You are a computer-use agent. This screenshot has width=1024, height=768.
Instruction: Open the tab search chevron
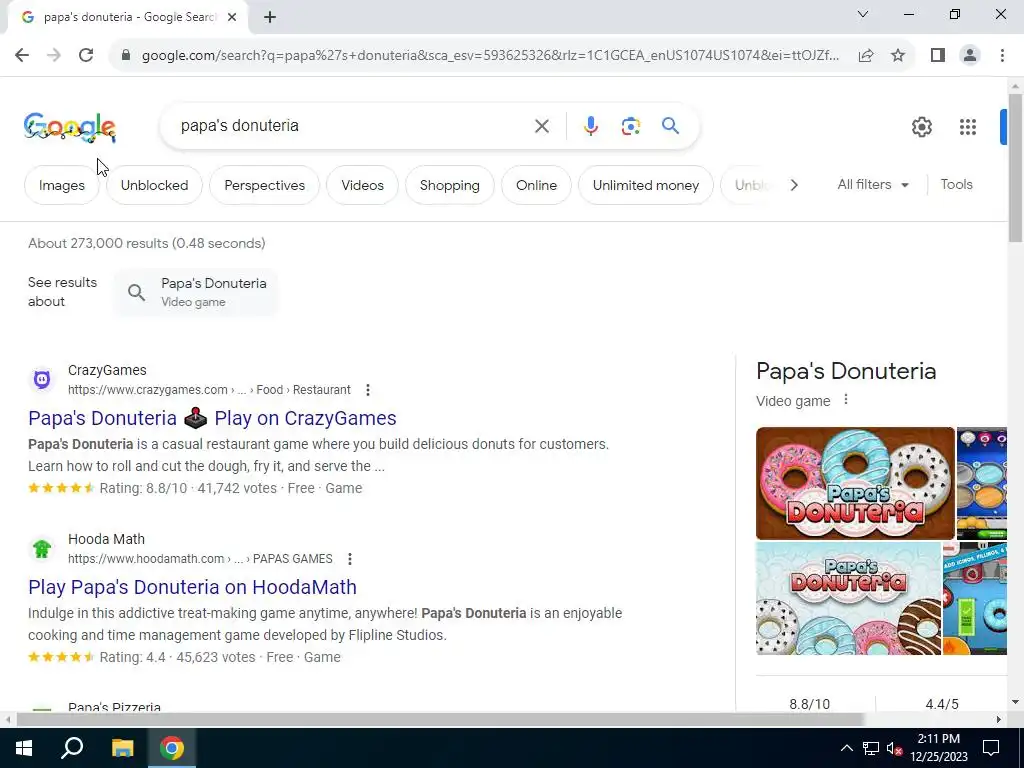863,14
